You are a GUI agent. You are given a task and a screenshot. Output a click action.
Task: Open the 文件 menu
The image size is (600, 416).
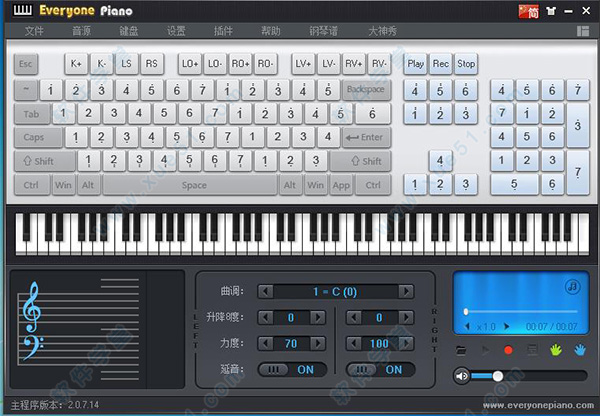35,32
